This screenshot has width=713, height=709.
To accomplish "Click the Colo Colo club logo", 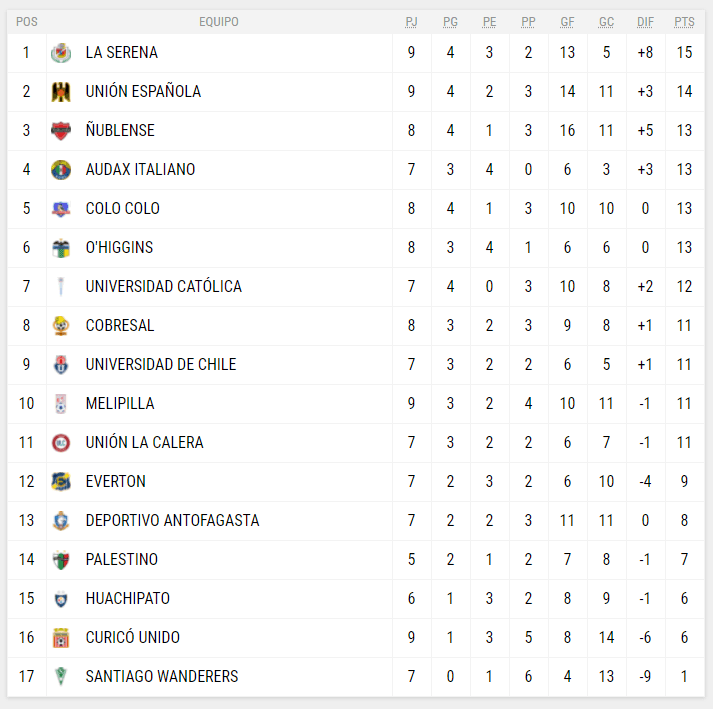I will pyautogui.click(x=61, y=209).
